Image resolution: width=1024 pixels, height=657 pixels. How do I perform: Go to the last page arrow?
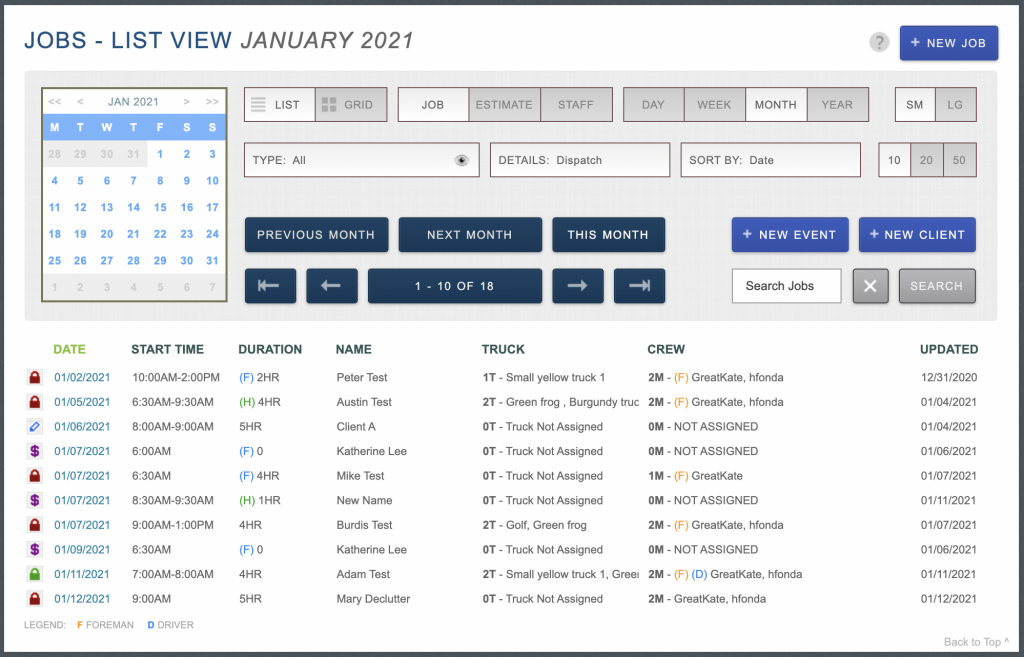(x=639, y=286)
